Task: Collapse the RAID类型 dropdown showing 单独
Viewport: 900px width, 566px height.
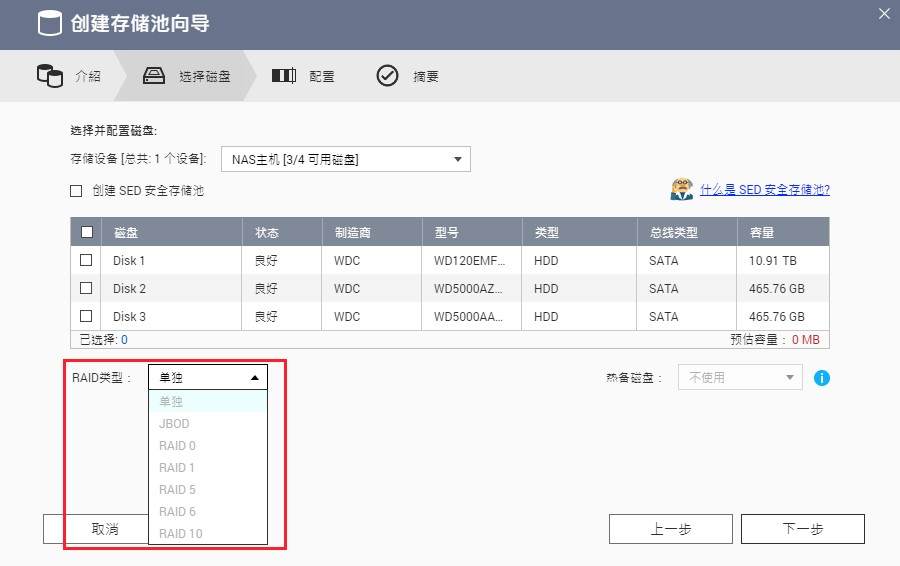Action: (208, 377)
